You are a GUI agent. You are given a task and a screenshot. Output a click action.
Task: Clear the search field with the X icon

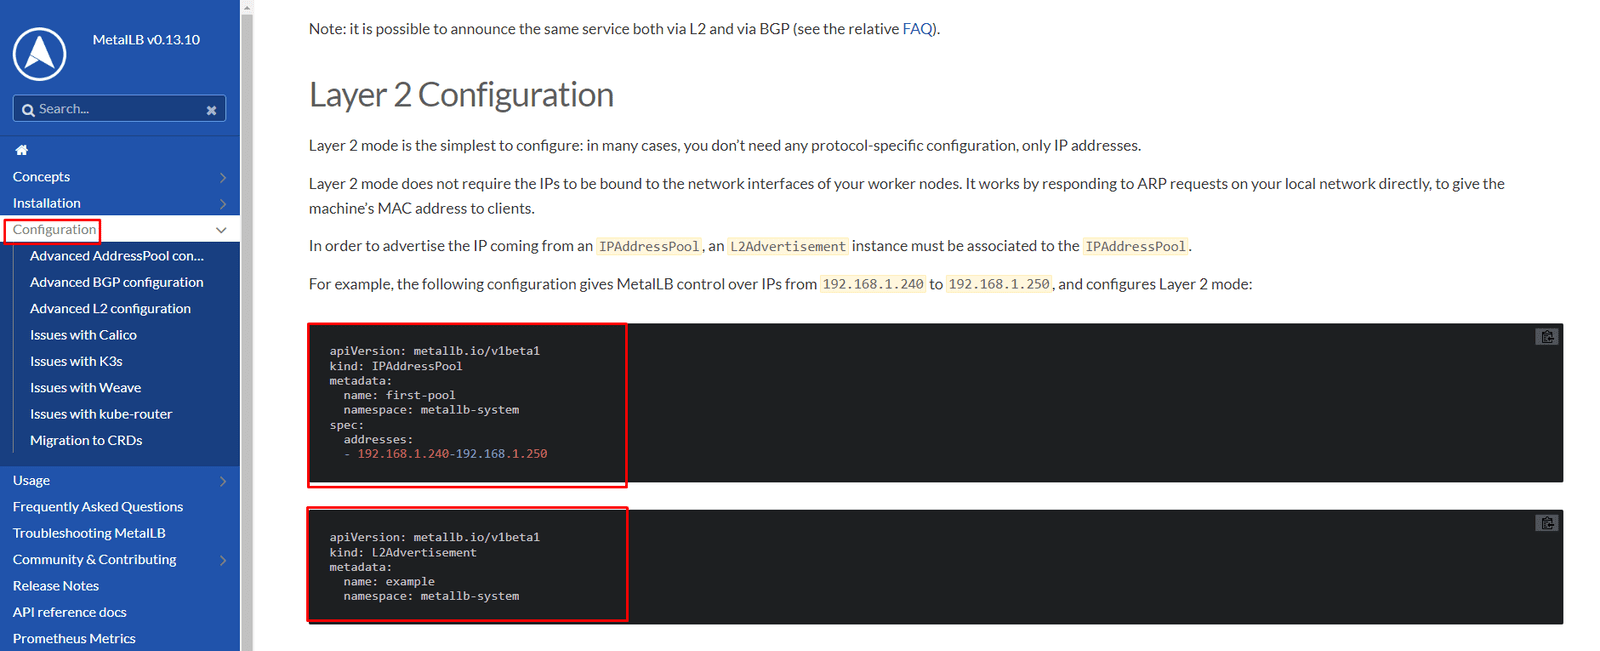211,110
